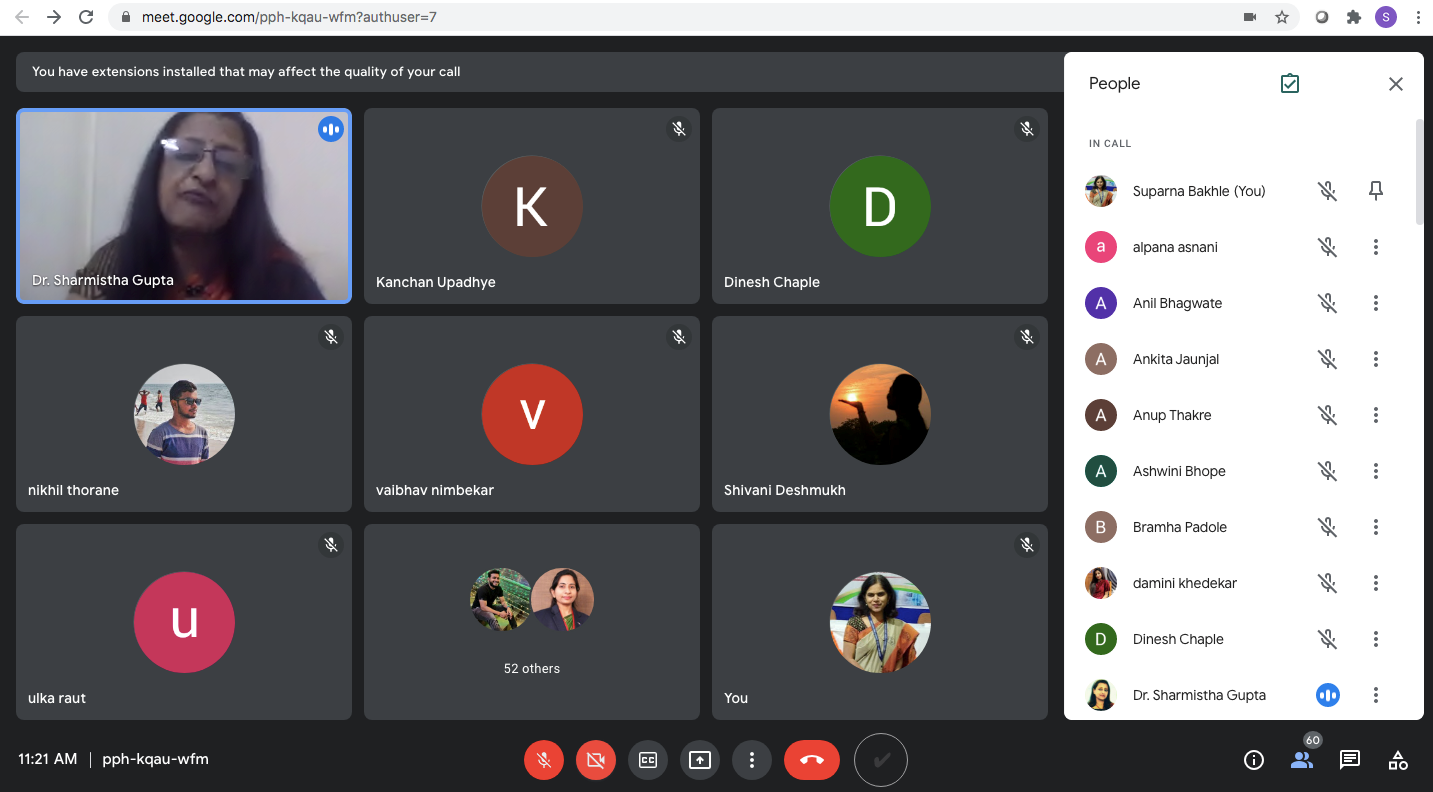Open the browser extensions puzzle icon
Image resolution: width=1433 pixels, height=792 pixels.
pyautogui.click(x=1354, y=17)
